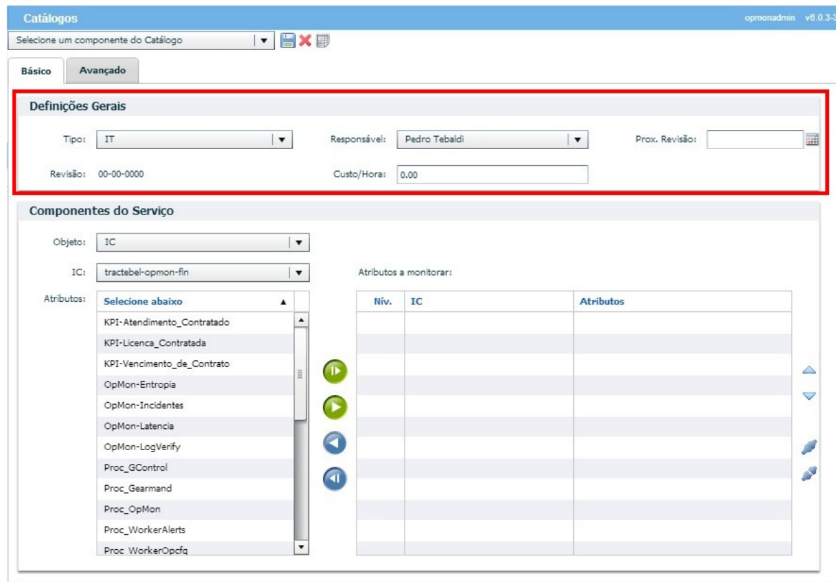Click the save (floppy disk) icon

pos(288,41)
